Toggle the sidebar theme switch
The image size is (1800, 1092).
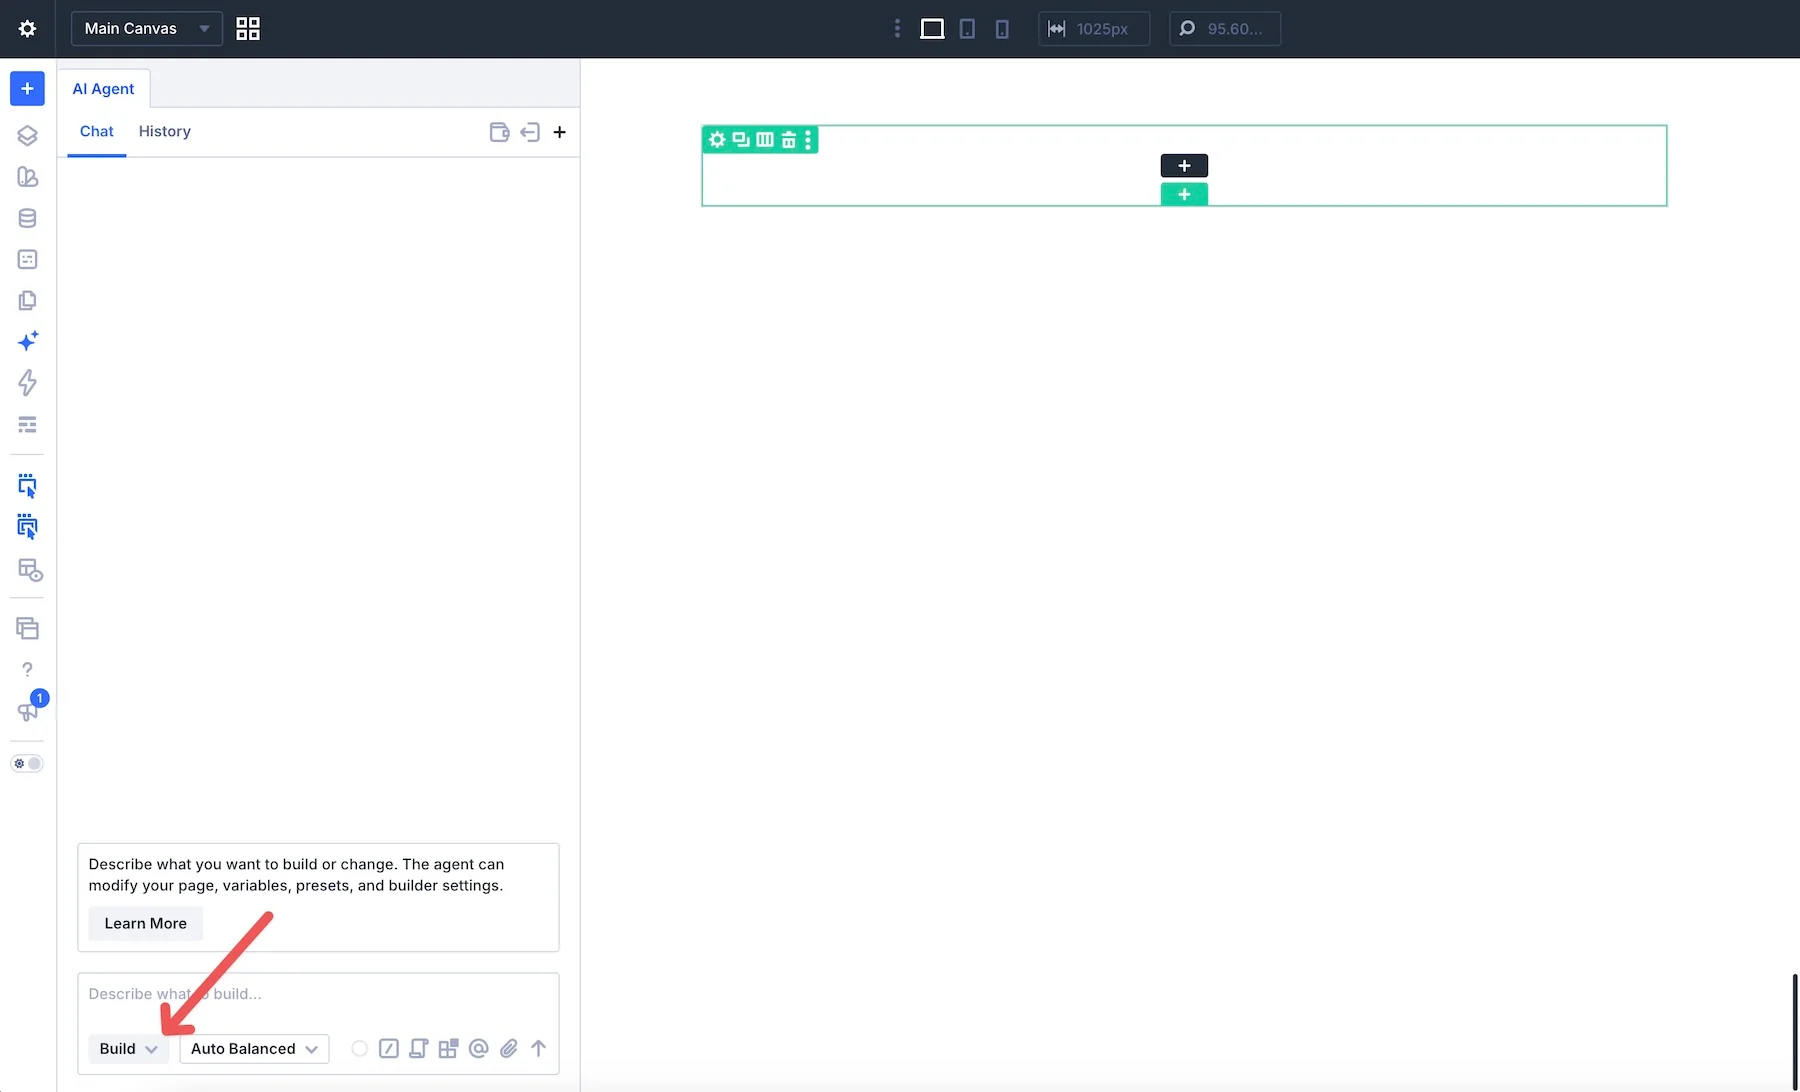(27, 763)
